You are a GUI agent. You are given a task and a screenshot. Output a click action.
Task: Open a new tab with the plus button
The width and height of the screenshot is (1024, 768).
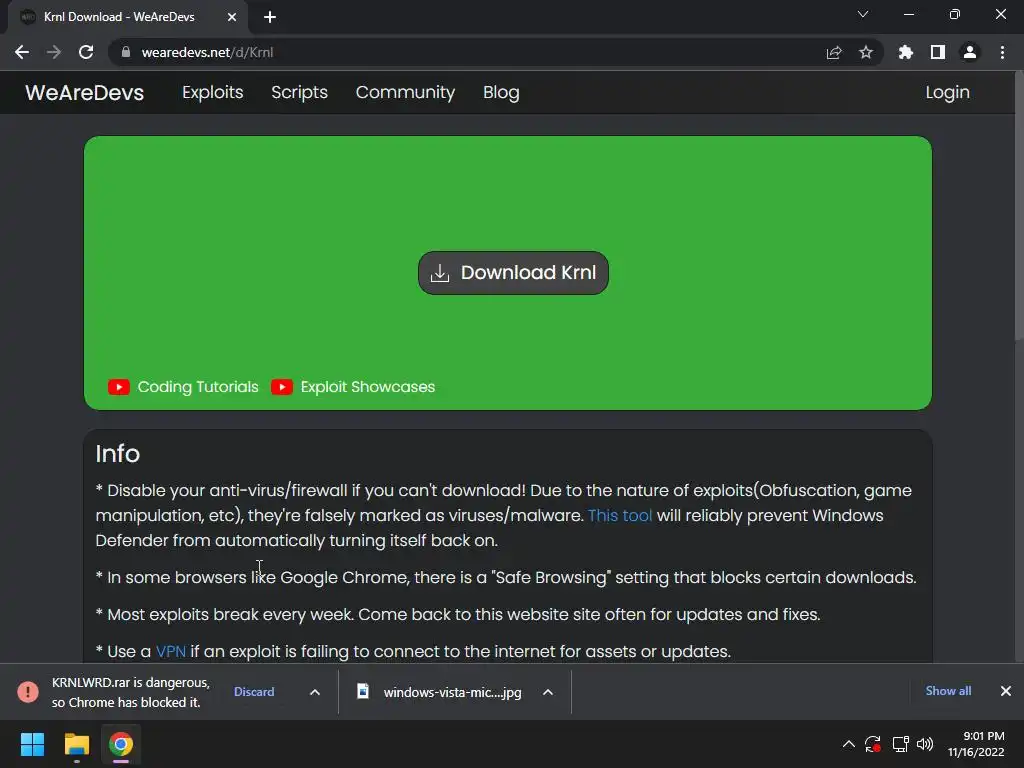click(x=270, y=17)
